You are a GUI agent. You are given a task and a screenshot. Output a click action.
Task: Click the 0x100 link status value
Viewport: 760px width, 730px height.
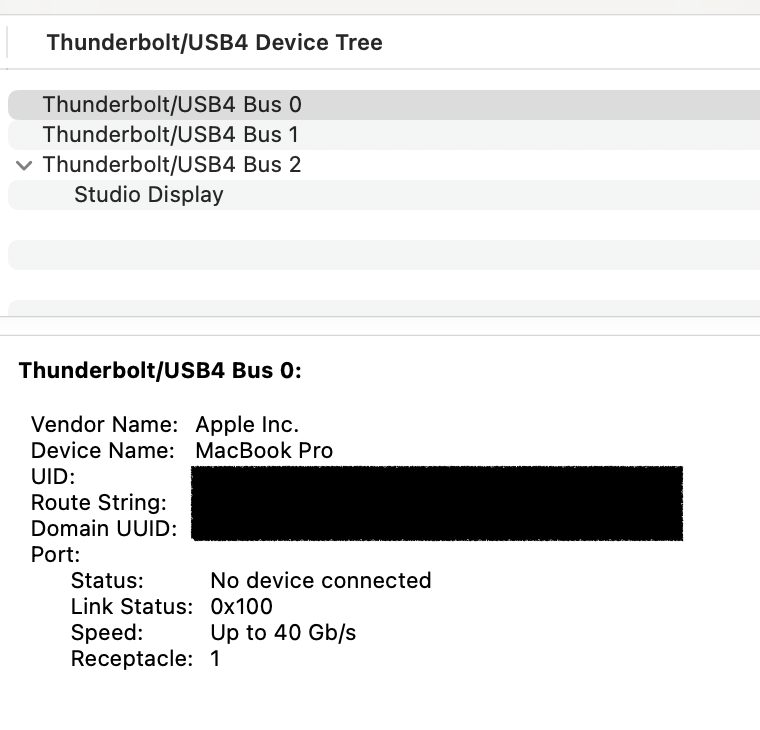(241, 607)
